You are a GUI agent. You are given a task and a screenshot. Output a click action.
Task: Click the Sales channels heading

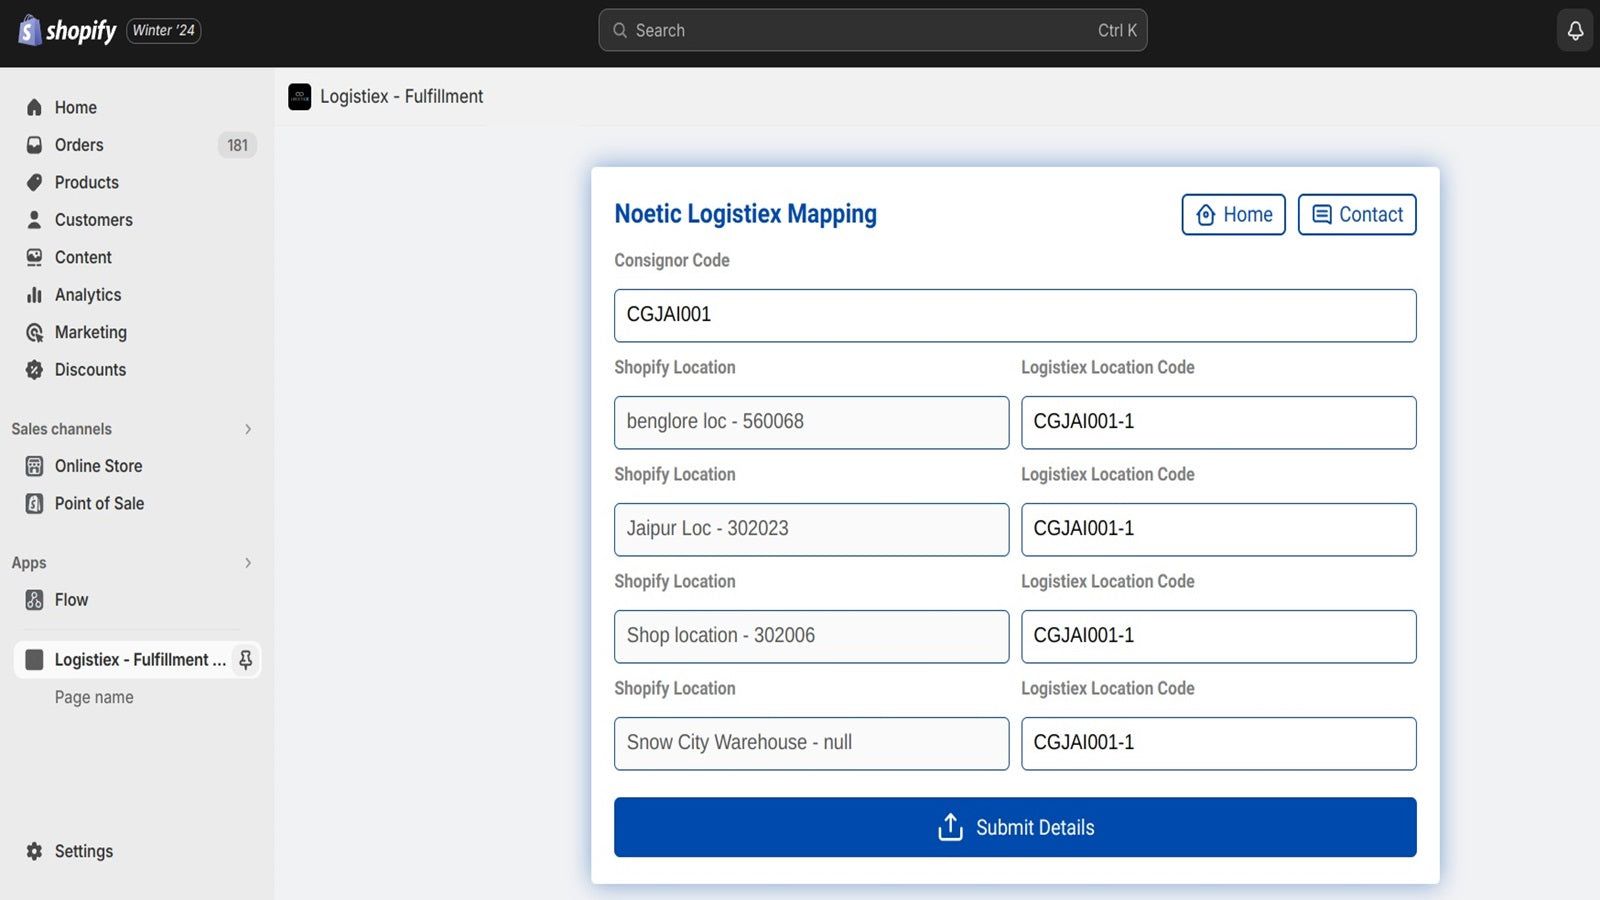click(x=61, y=429)
